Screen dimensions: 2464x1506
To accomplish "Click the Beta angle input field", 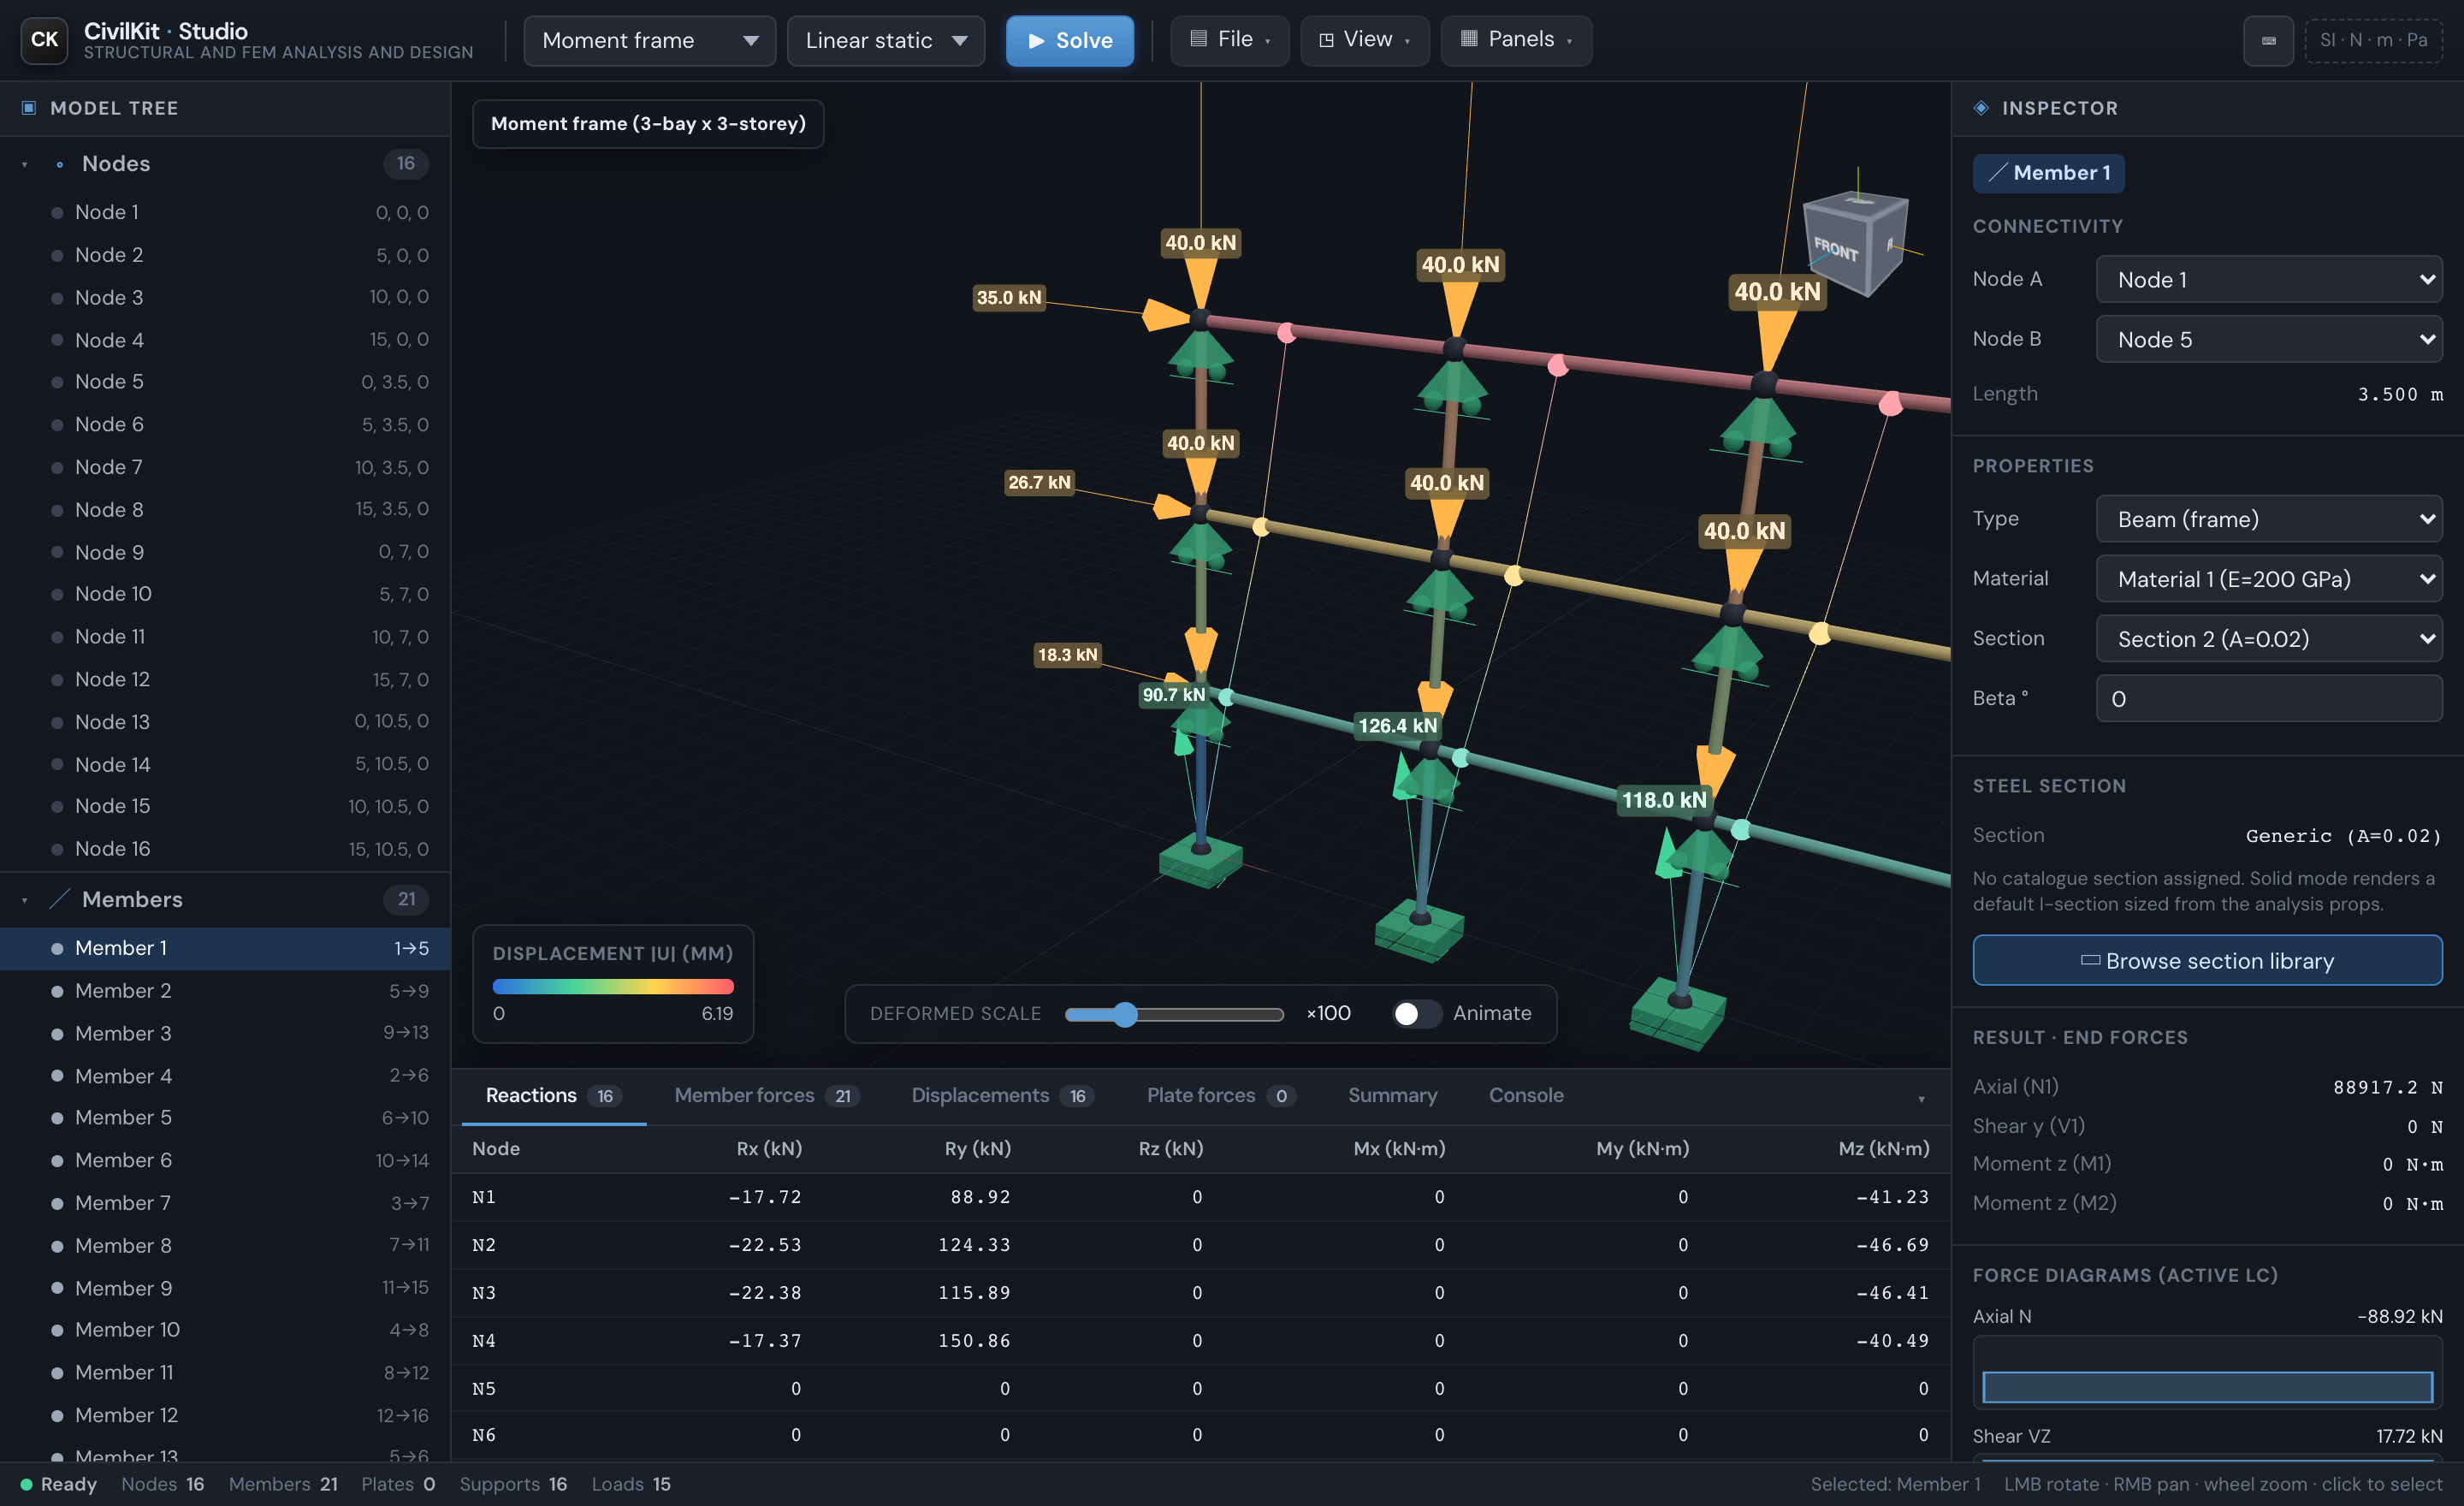I will [x=2268, y=698].
